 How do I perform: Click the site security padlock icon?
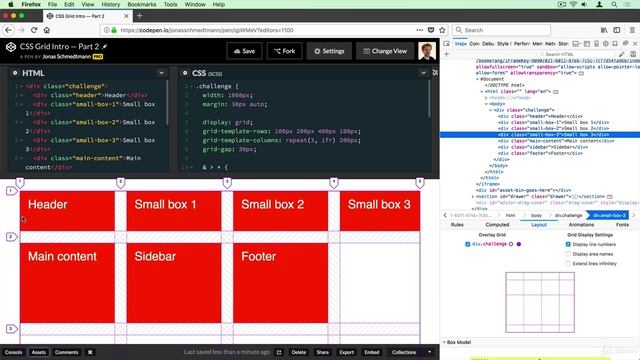[114, 30]
